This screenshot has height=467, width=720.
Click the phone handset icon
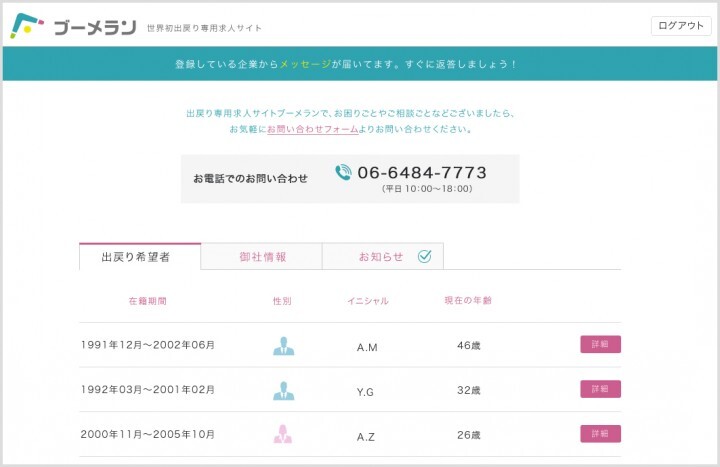343,173
